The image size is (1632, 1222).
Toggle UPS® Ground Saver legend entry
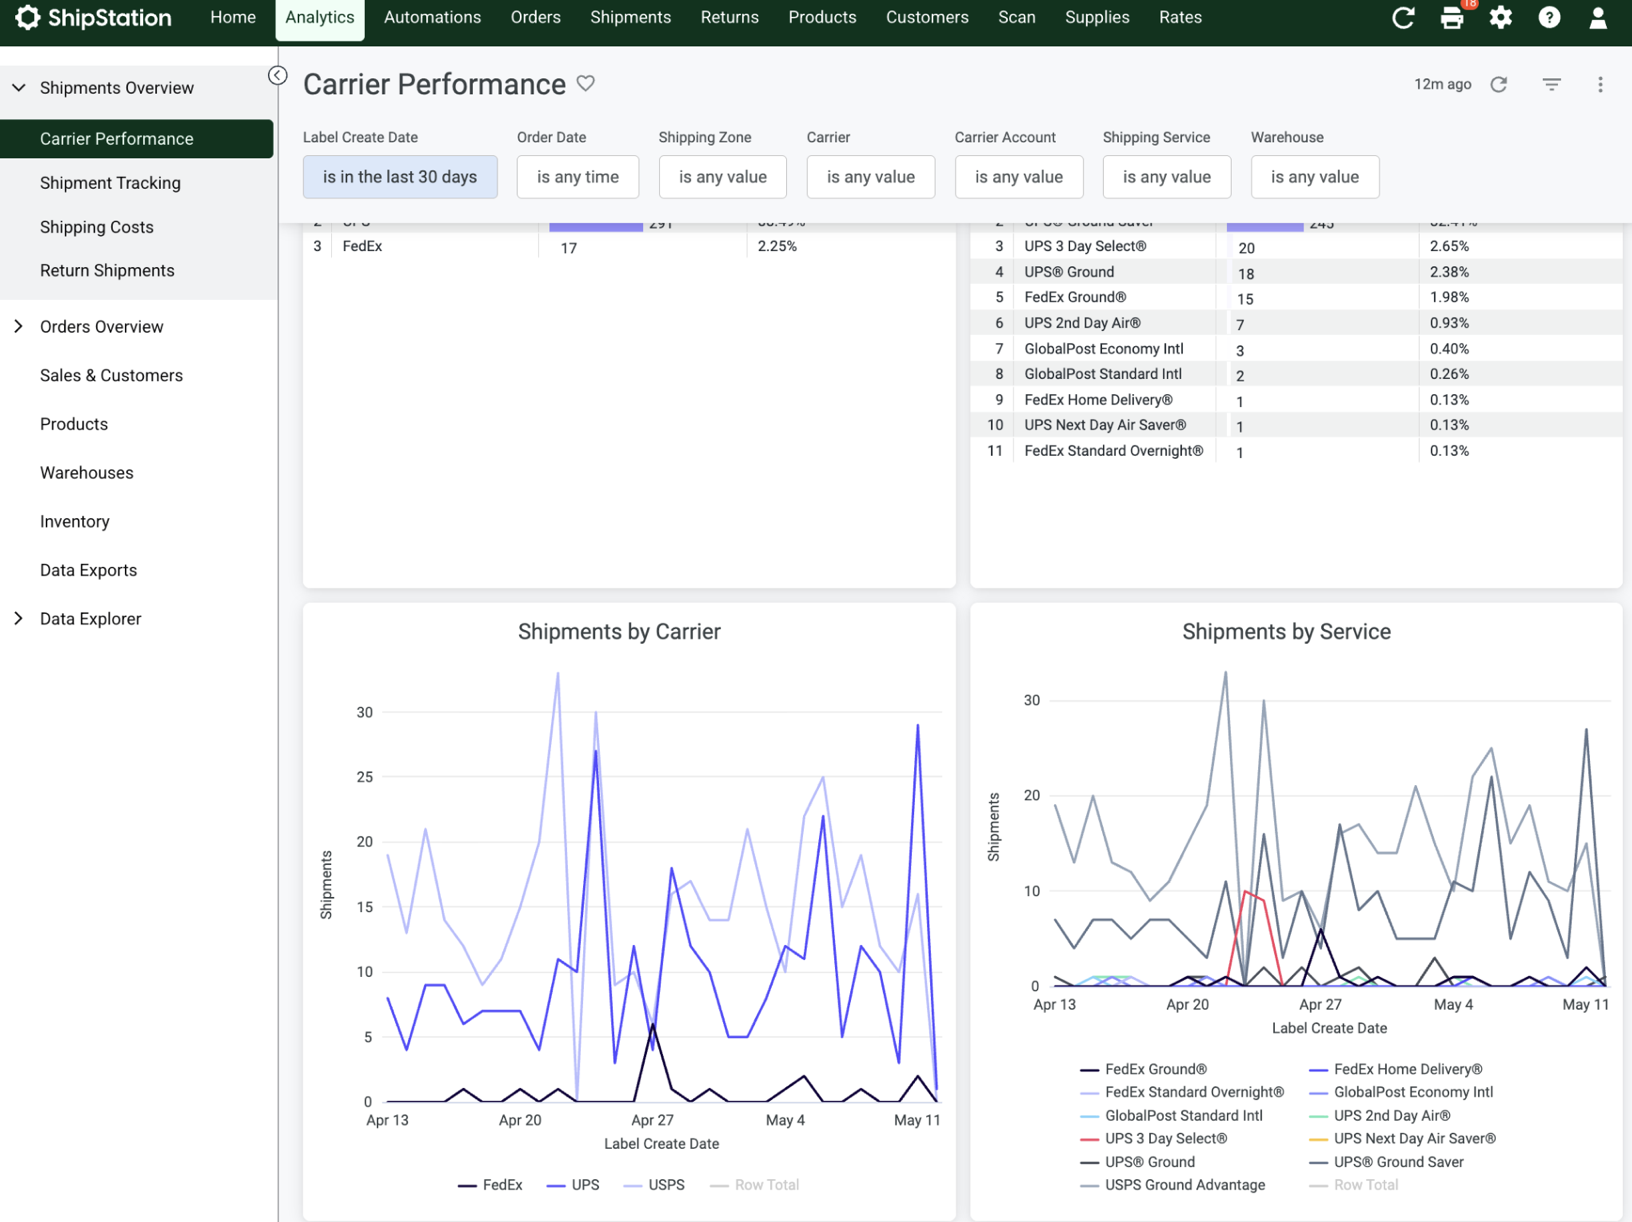tap(1387, 1162)
